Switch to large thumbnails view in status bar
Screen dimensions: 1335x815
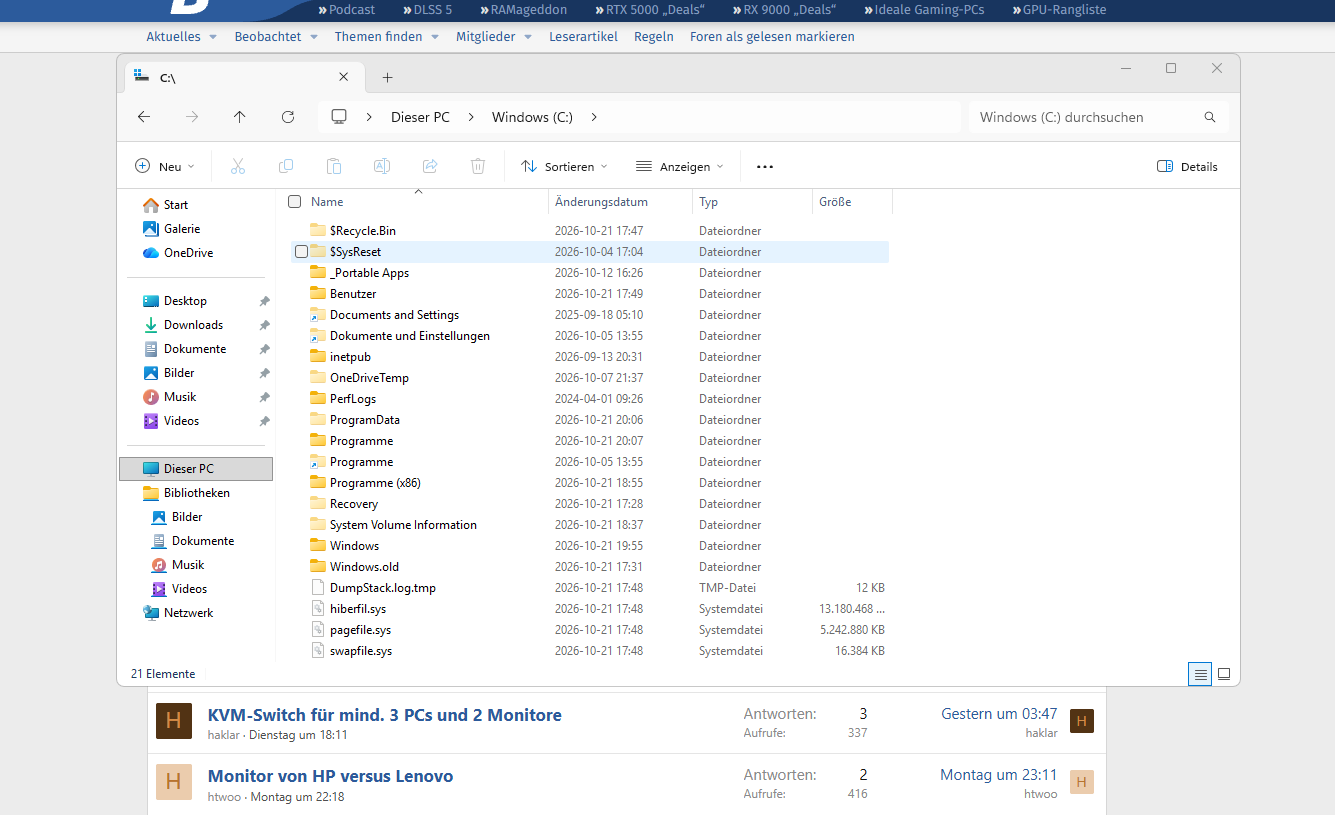pyautogui.click(x=1224, y=674)
